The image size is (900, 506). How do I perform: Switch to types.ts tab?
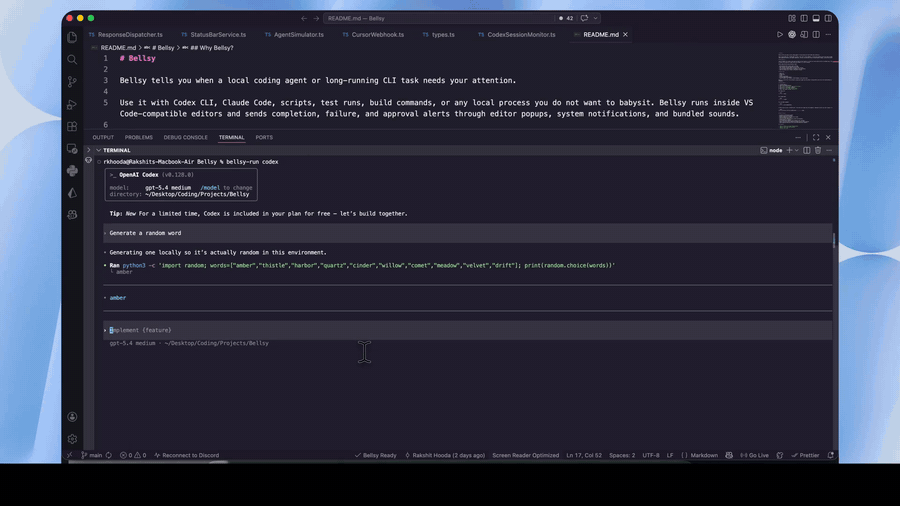[x=439, y=34]
